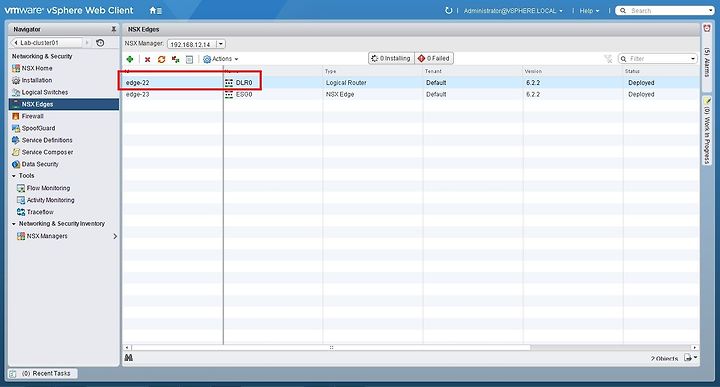Viewport: 720px width, 387px height.
Task: Show the 0 Failed jobs
Action: pyautogui.click(x=434, y=58)
